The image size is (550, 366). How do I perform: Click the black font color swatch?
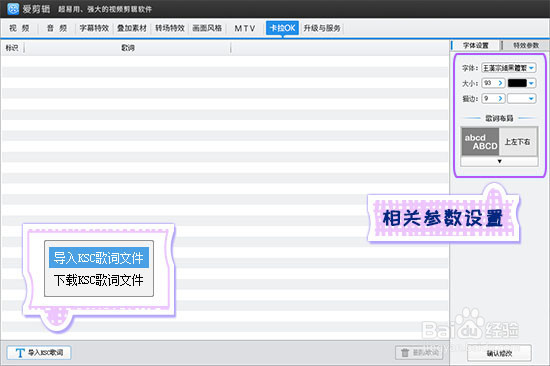point(517,83)
